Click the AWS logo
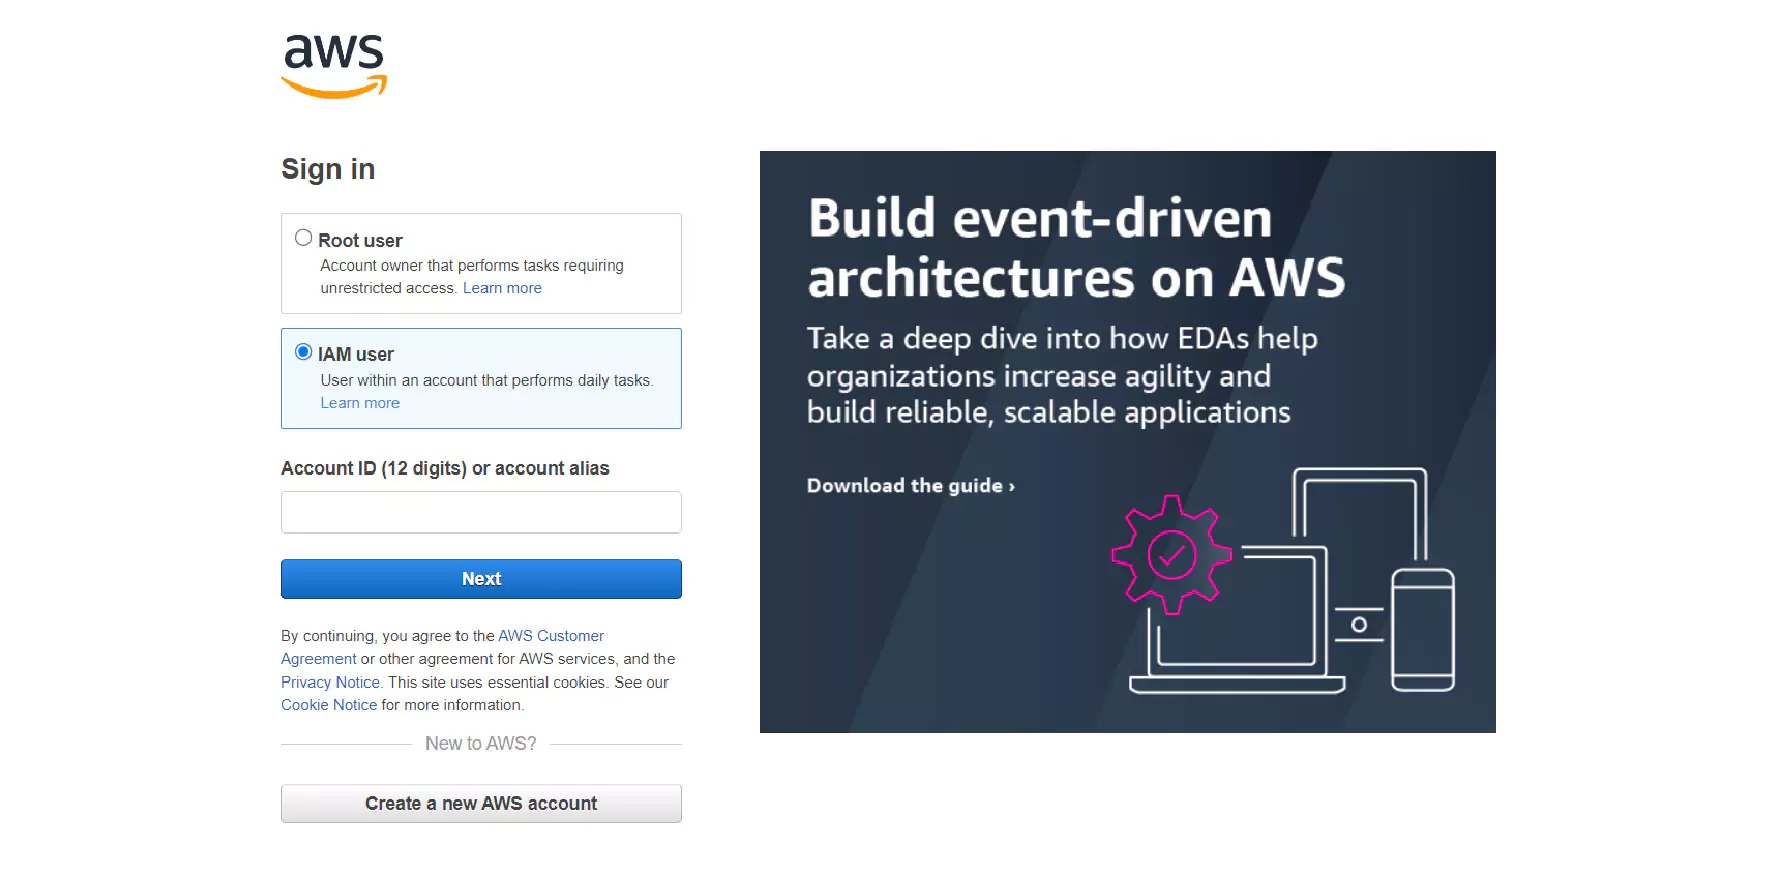Viewport: 1778px width, 873px height. pos(334,66)
